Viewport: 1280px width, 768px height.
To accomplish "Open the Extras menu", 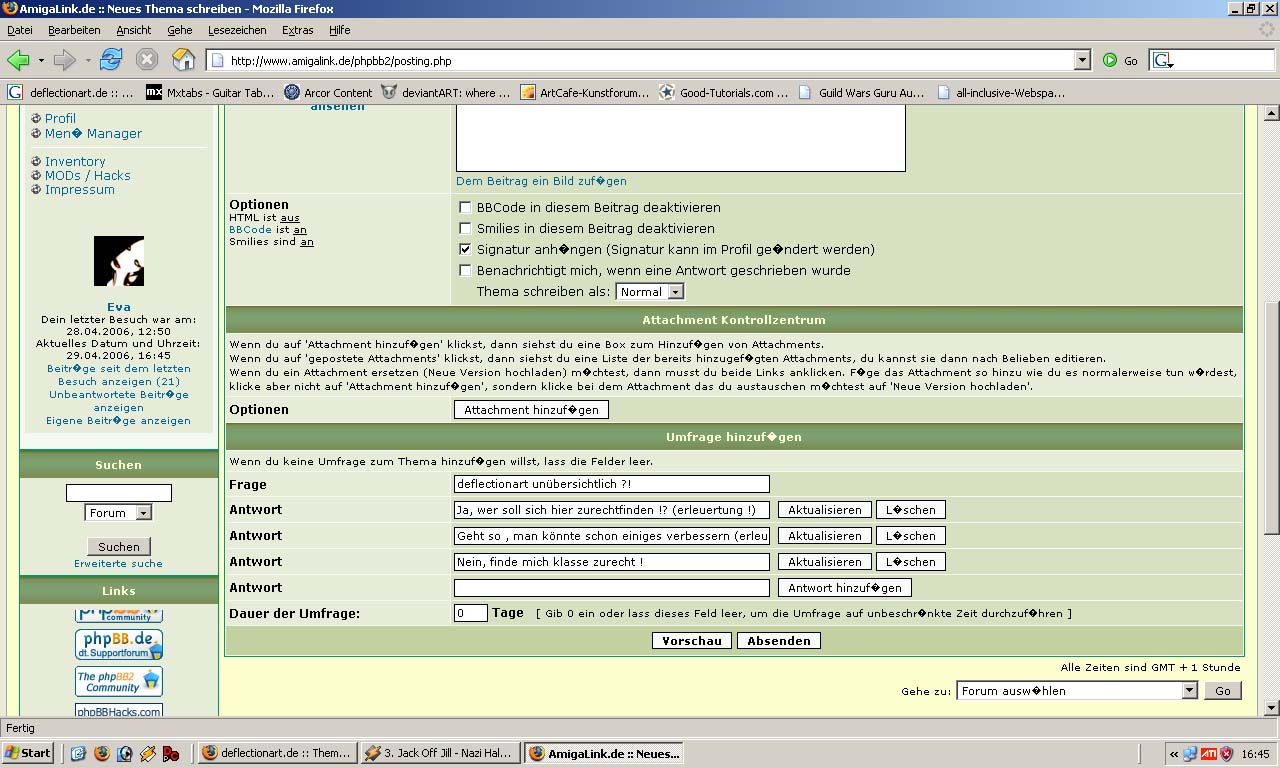I will 297,31.
